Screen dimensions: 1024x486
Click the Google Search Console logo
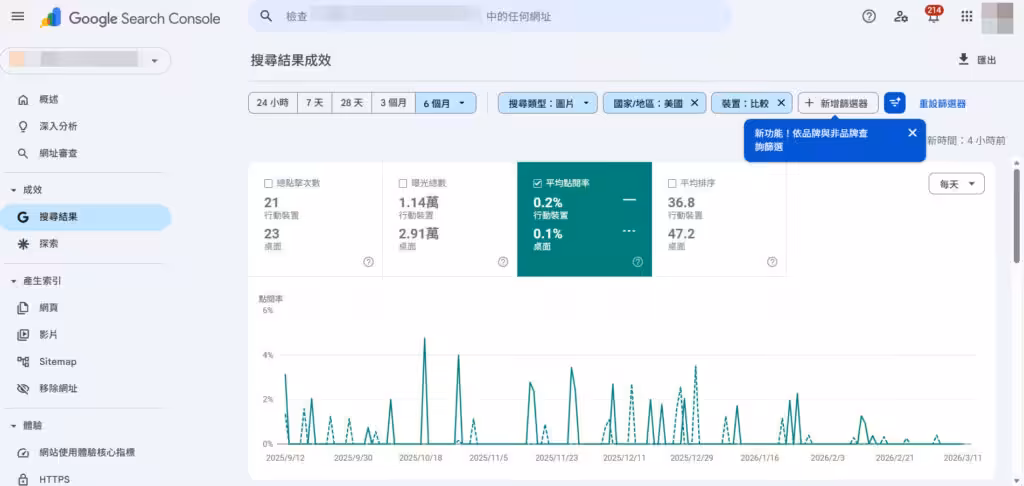(131, 18)
